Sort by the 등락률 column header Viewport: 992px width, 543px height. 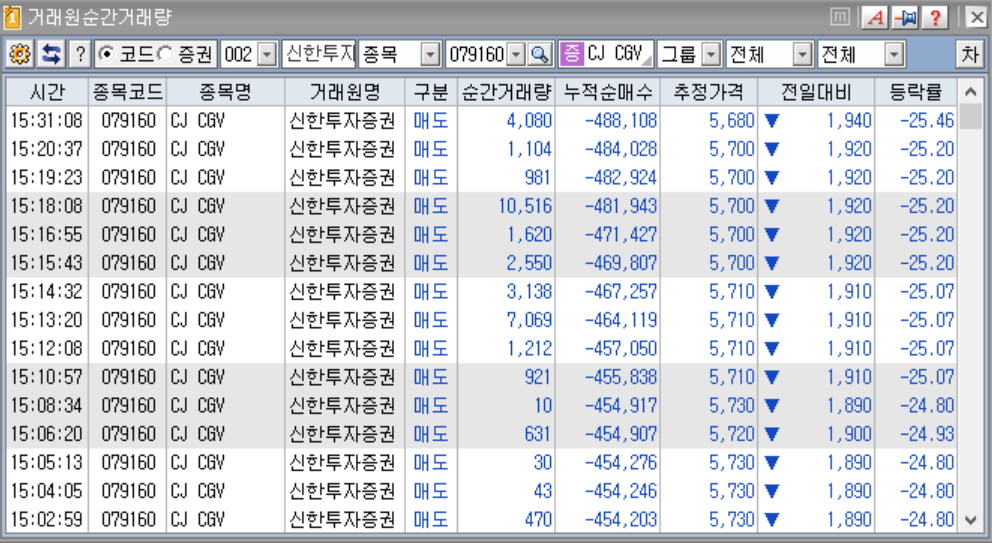tap(915, 92)
